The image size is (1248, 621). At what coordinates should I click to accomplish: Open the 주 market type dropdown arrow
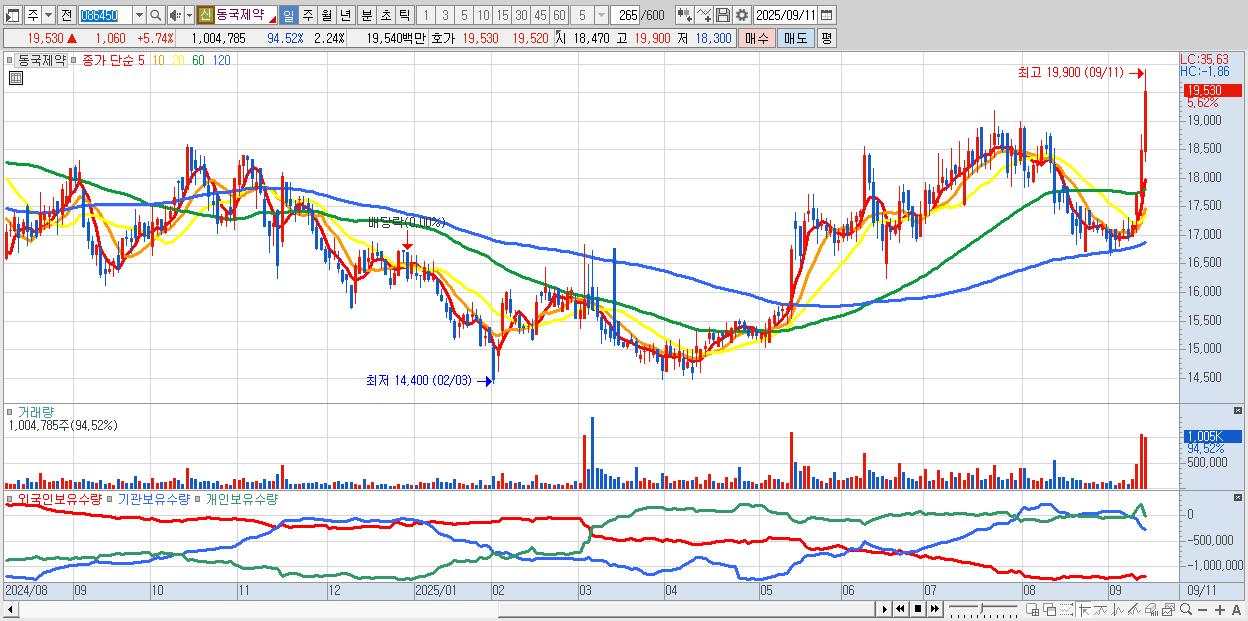coord(49,15)
